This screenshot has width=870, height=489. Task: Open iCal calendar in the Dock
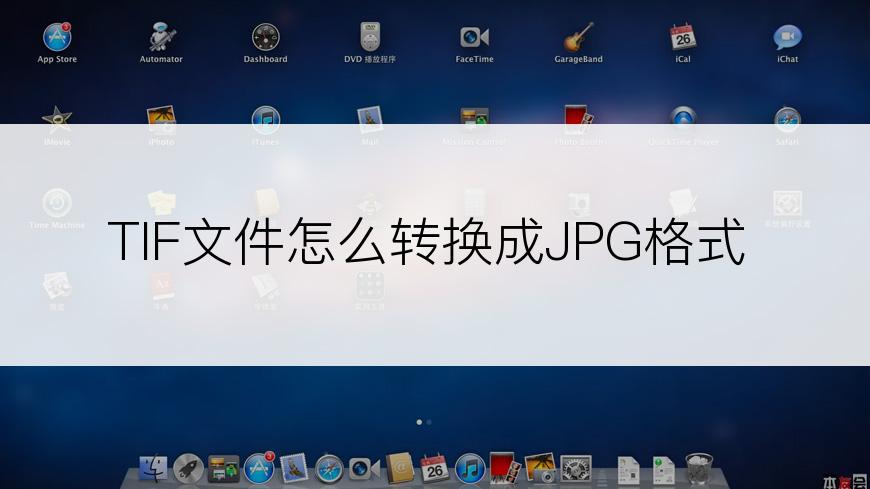click(434, 468)
